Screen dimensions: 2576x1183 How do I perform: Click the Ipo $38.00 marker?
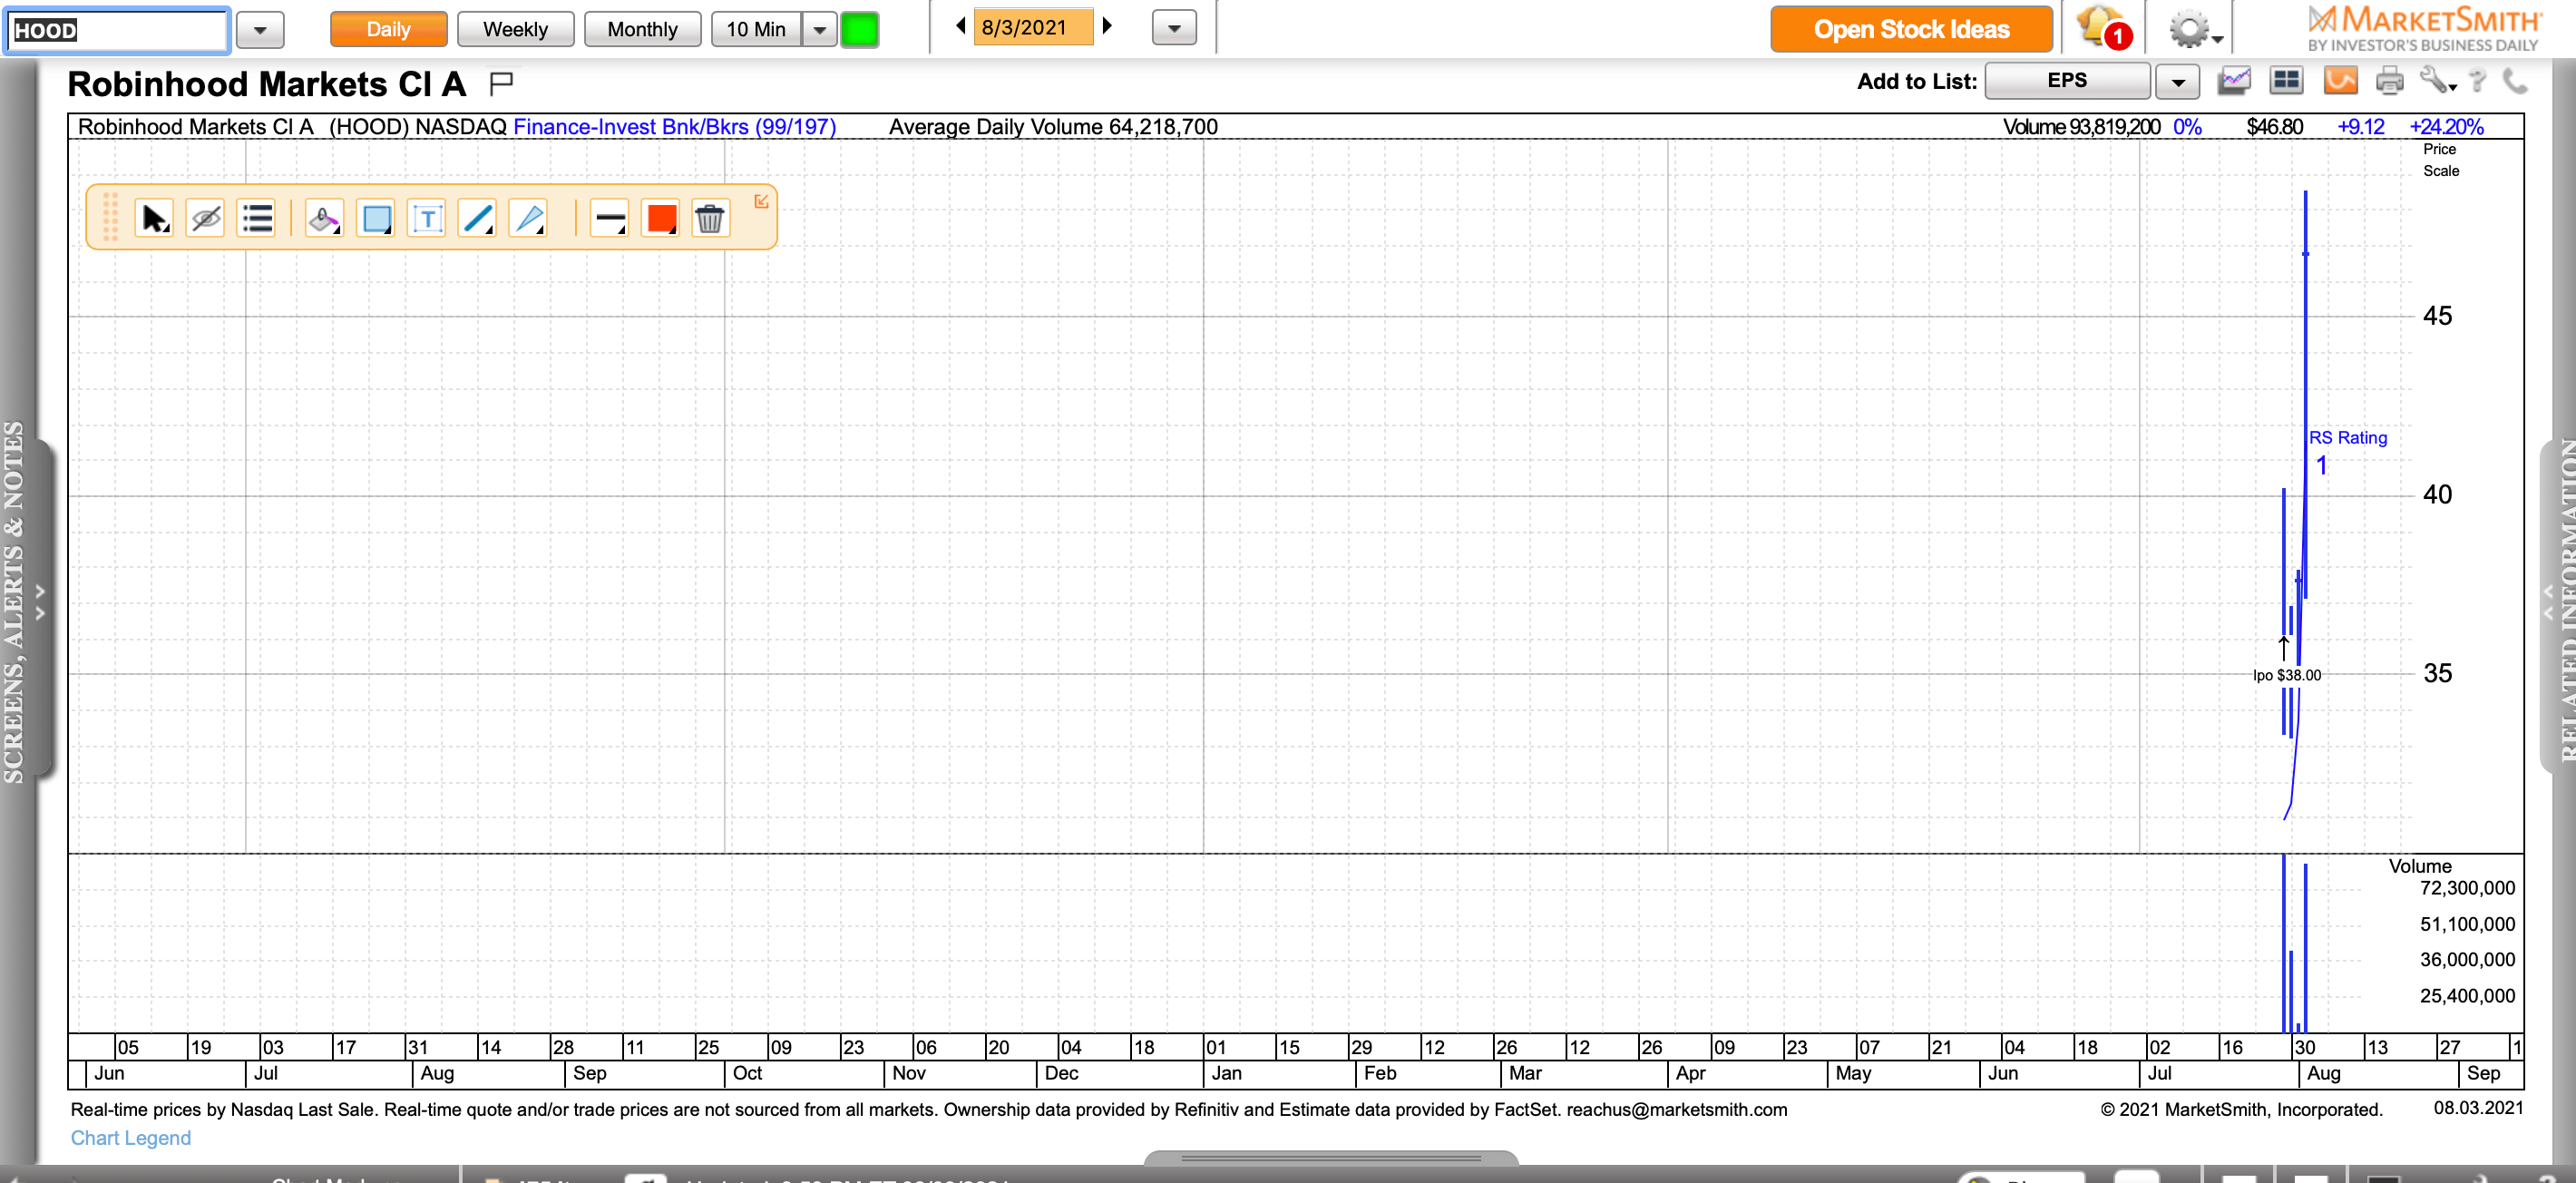(x=2286, y=675)
